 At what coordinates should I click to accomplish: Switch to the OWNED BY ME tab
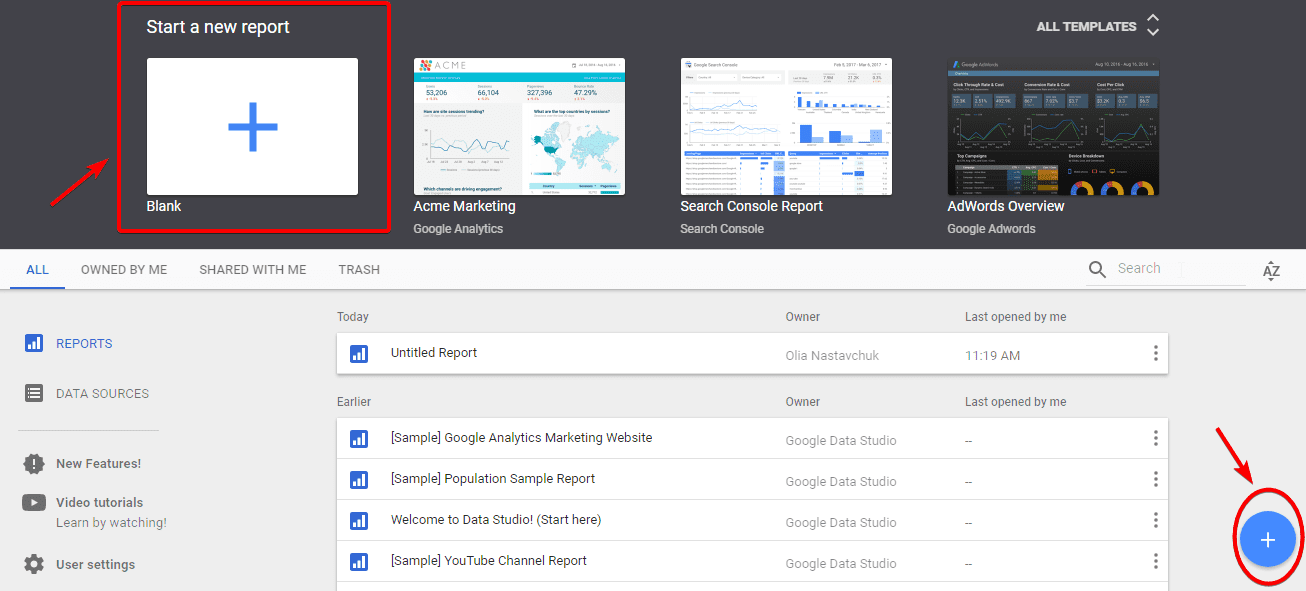click(x=124, y=270)
